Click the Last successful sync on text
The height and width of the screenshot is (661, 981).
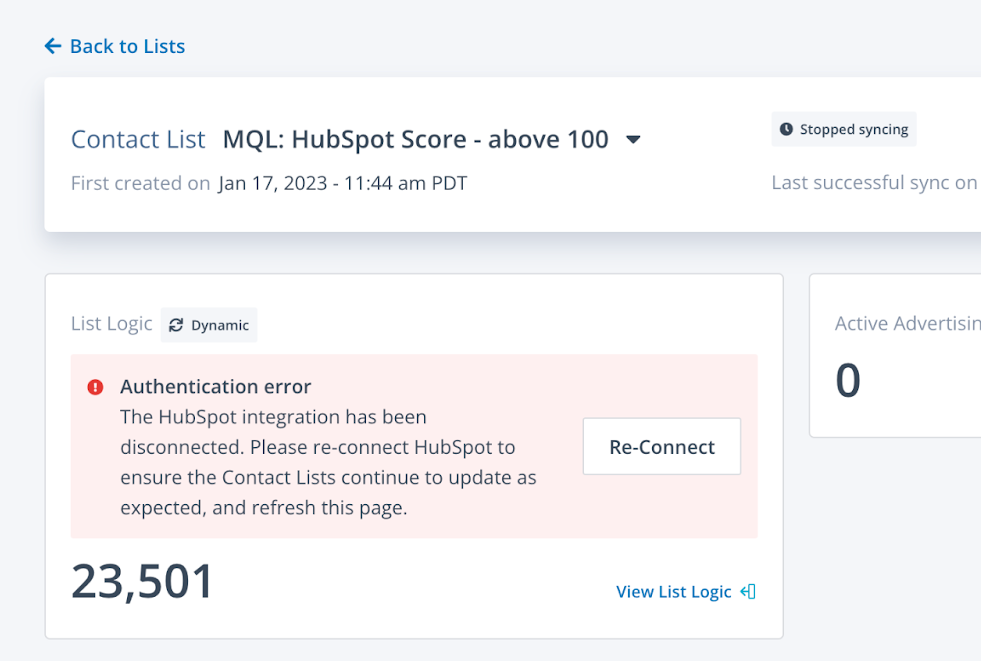[x=874, y=183]
